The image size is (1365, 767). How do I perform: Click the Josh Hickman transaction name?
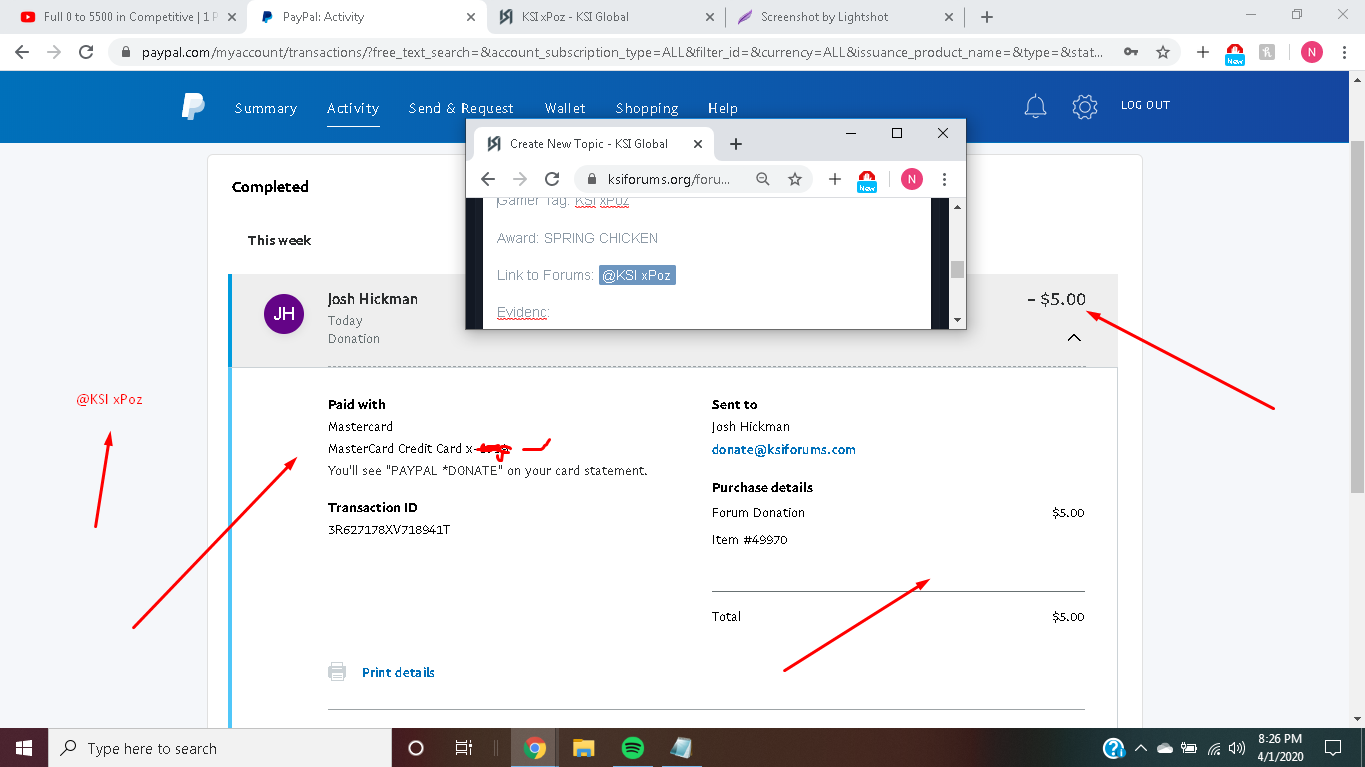pos(373,299)
